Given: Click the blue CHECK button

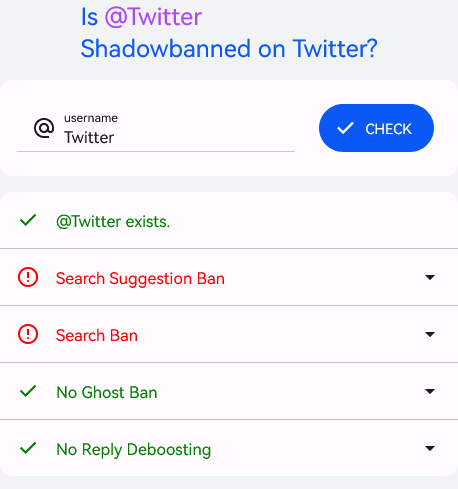Looking at the screenshot, I should coord(376,128).
